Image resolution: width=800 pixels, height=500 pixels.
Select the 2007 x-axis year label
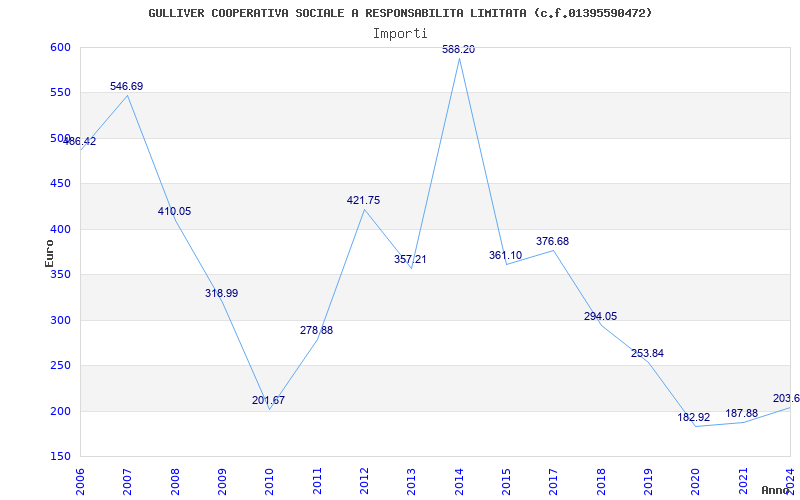tap(127, 481)
